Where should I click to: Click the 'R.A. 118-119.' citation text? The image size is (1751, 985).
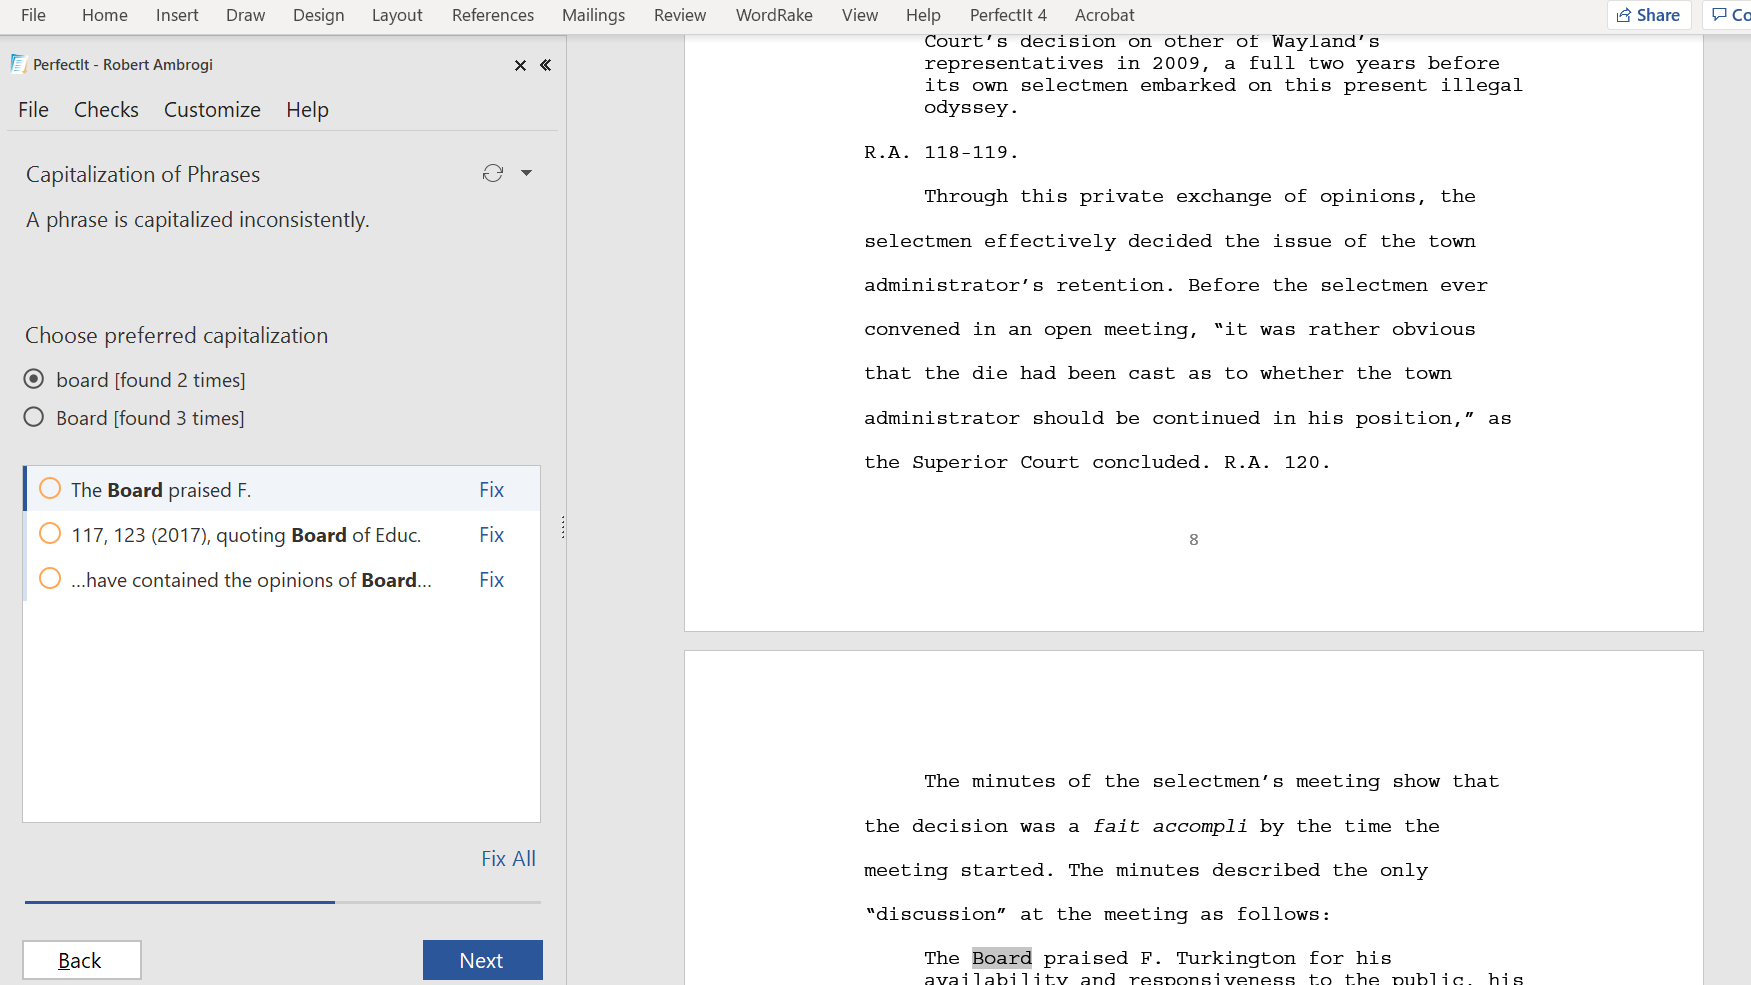[941, 152]
